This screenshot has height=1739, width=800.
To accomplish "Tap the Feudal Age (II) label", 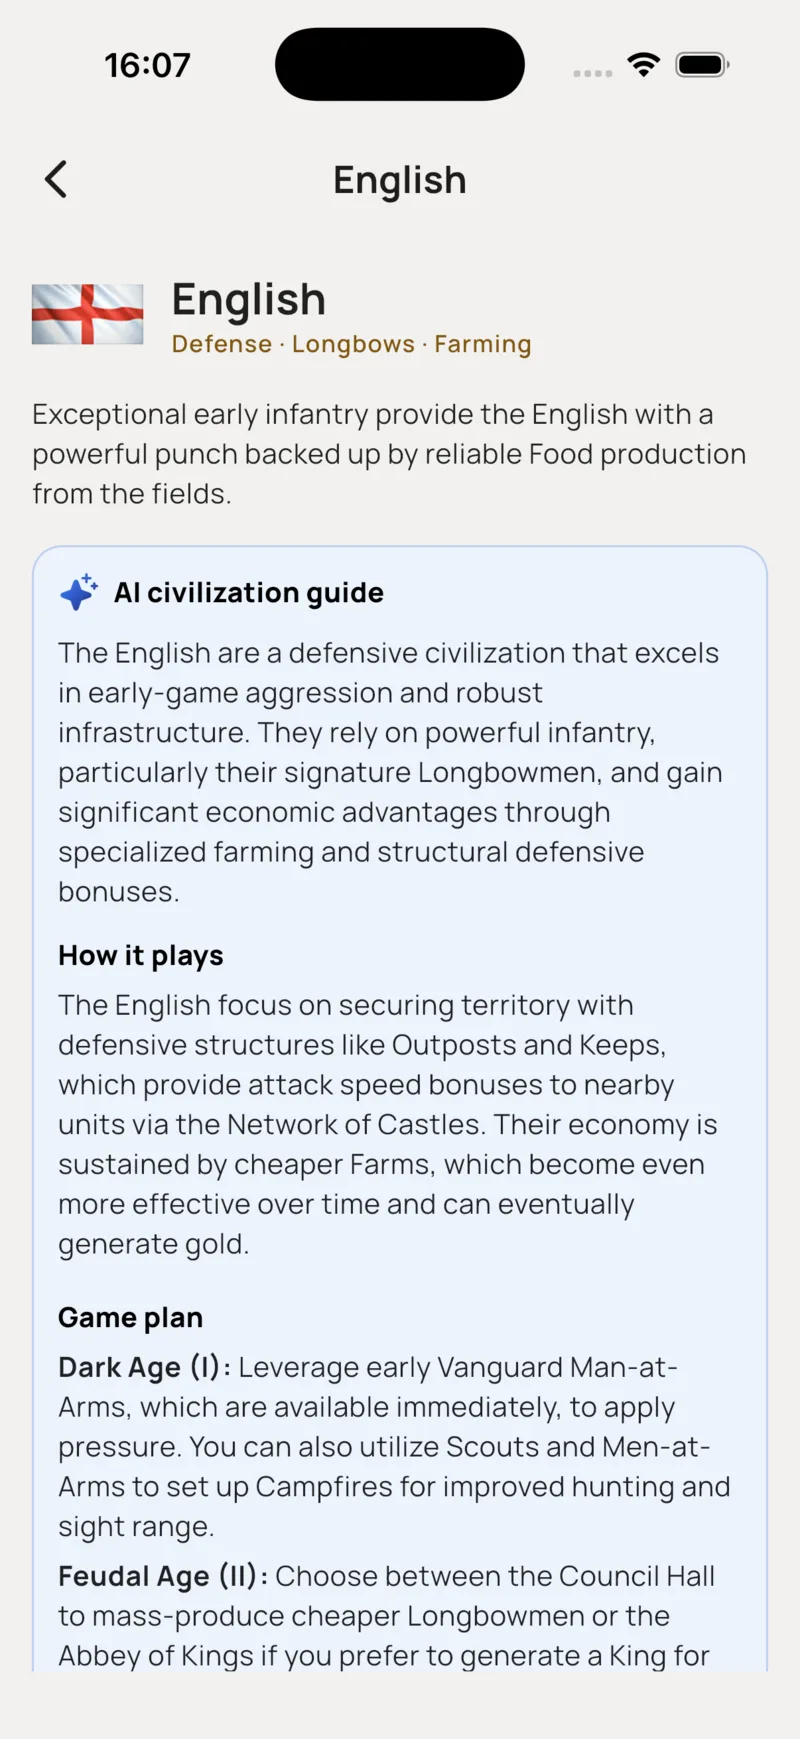I will (x=163, y=1576).
